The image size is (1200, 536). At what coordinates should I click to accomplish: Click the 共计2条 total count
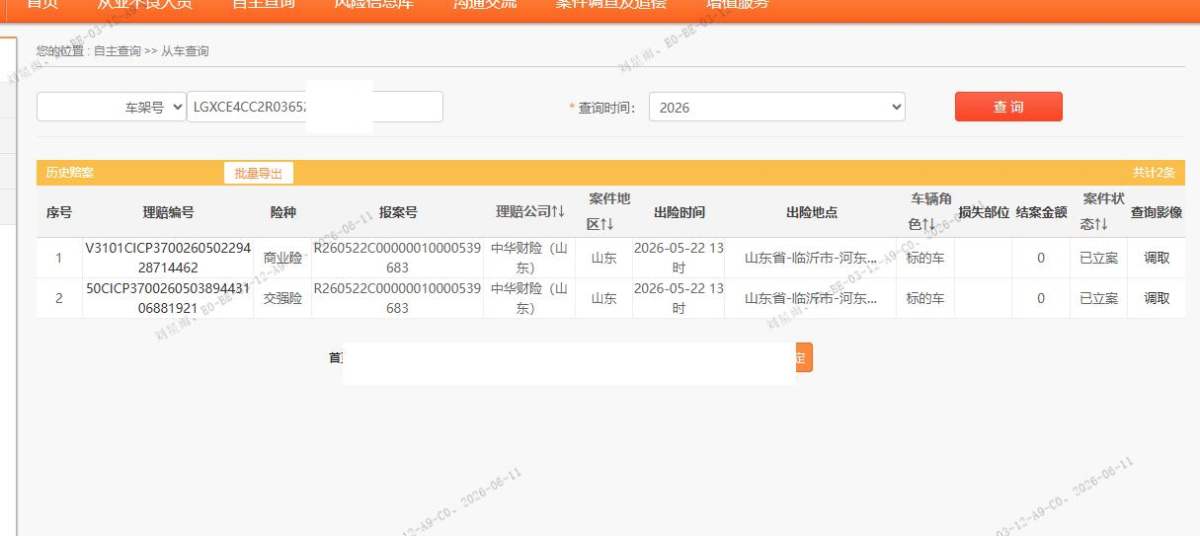pos(1153,173)
